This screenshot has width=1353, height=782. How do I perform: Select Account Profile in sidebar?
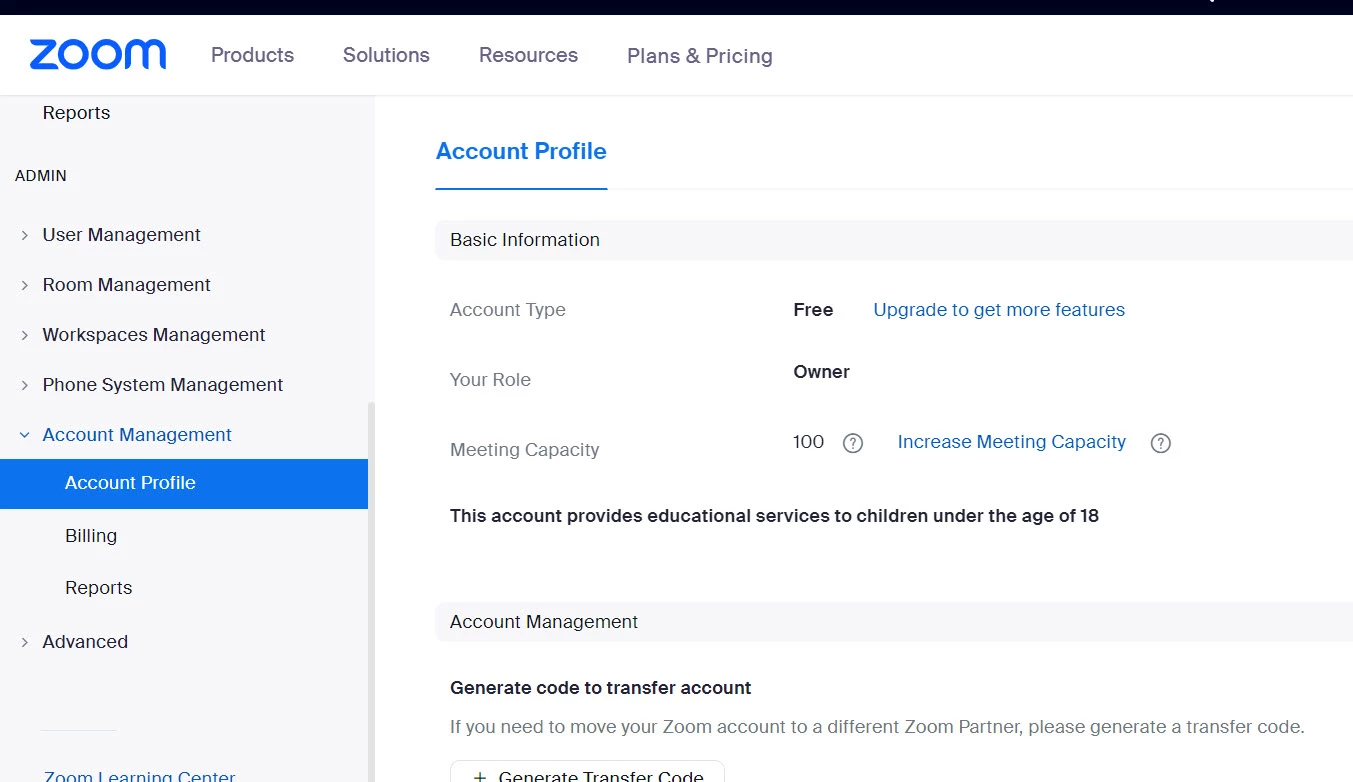[x=184, y=483]
